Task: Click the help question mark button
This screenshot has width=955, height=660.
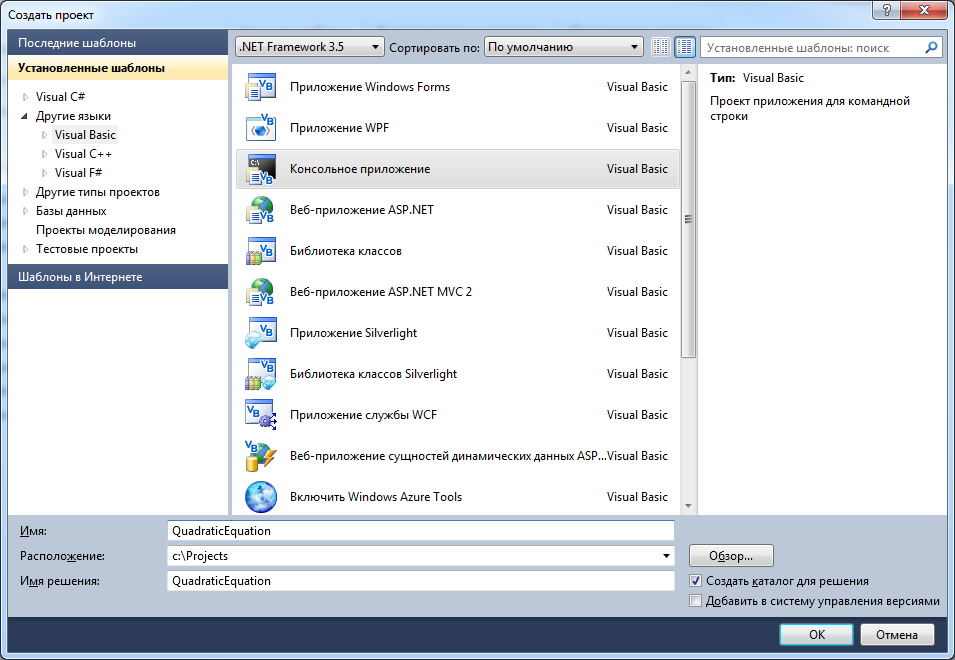Action: pos(887,10)
